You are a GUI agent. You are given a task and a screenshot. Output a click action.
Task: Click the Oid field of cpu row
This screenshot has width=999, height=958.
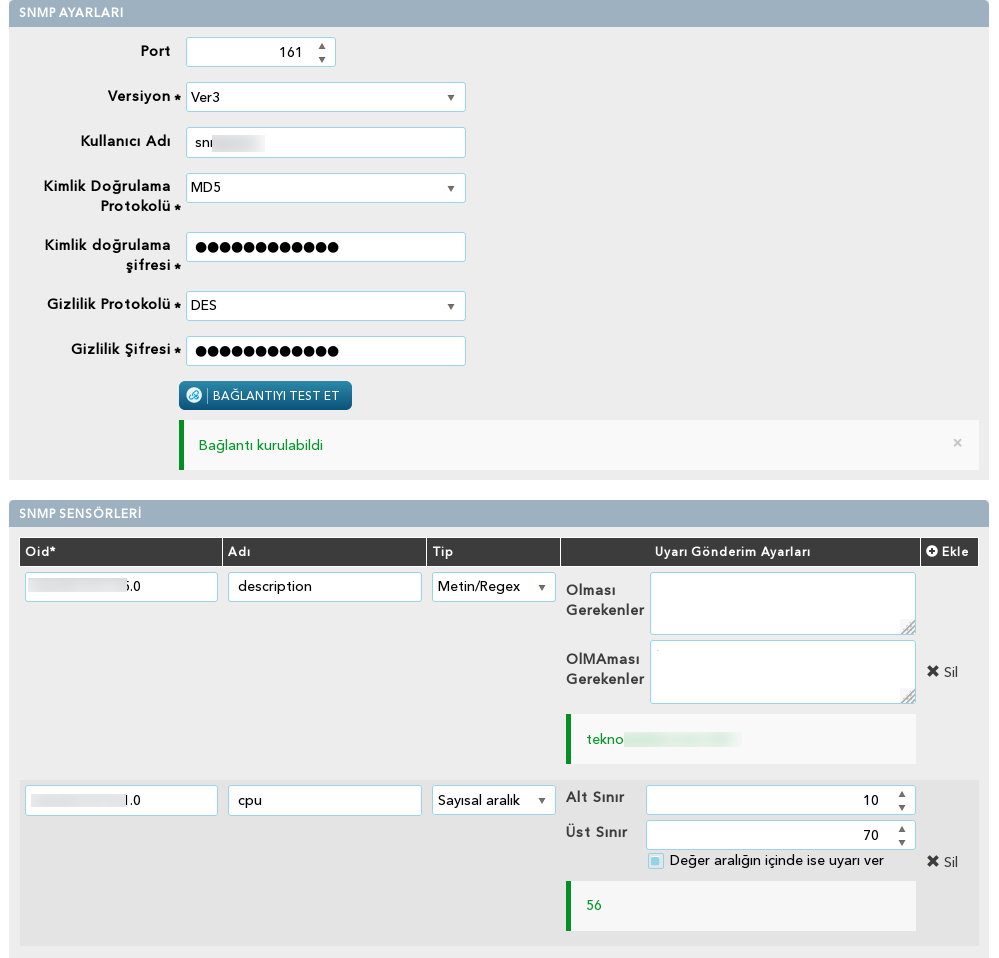click(121, 800)
